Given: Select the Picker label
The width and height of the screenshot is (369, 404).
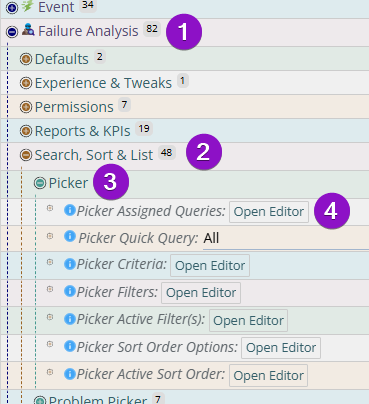Looking at the screenshot, I should (x=68, y=183).
